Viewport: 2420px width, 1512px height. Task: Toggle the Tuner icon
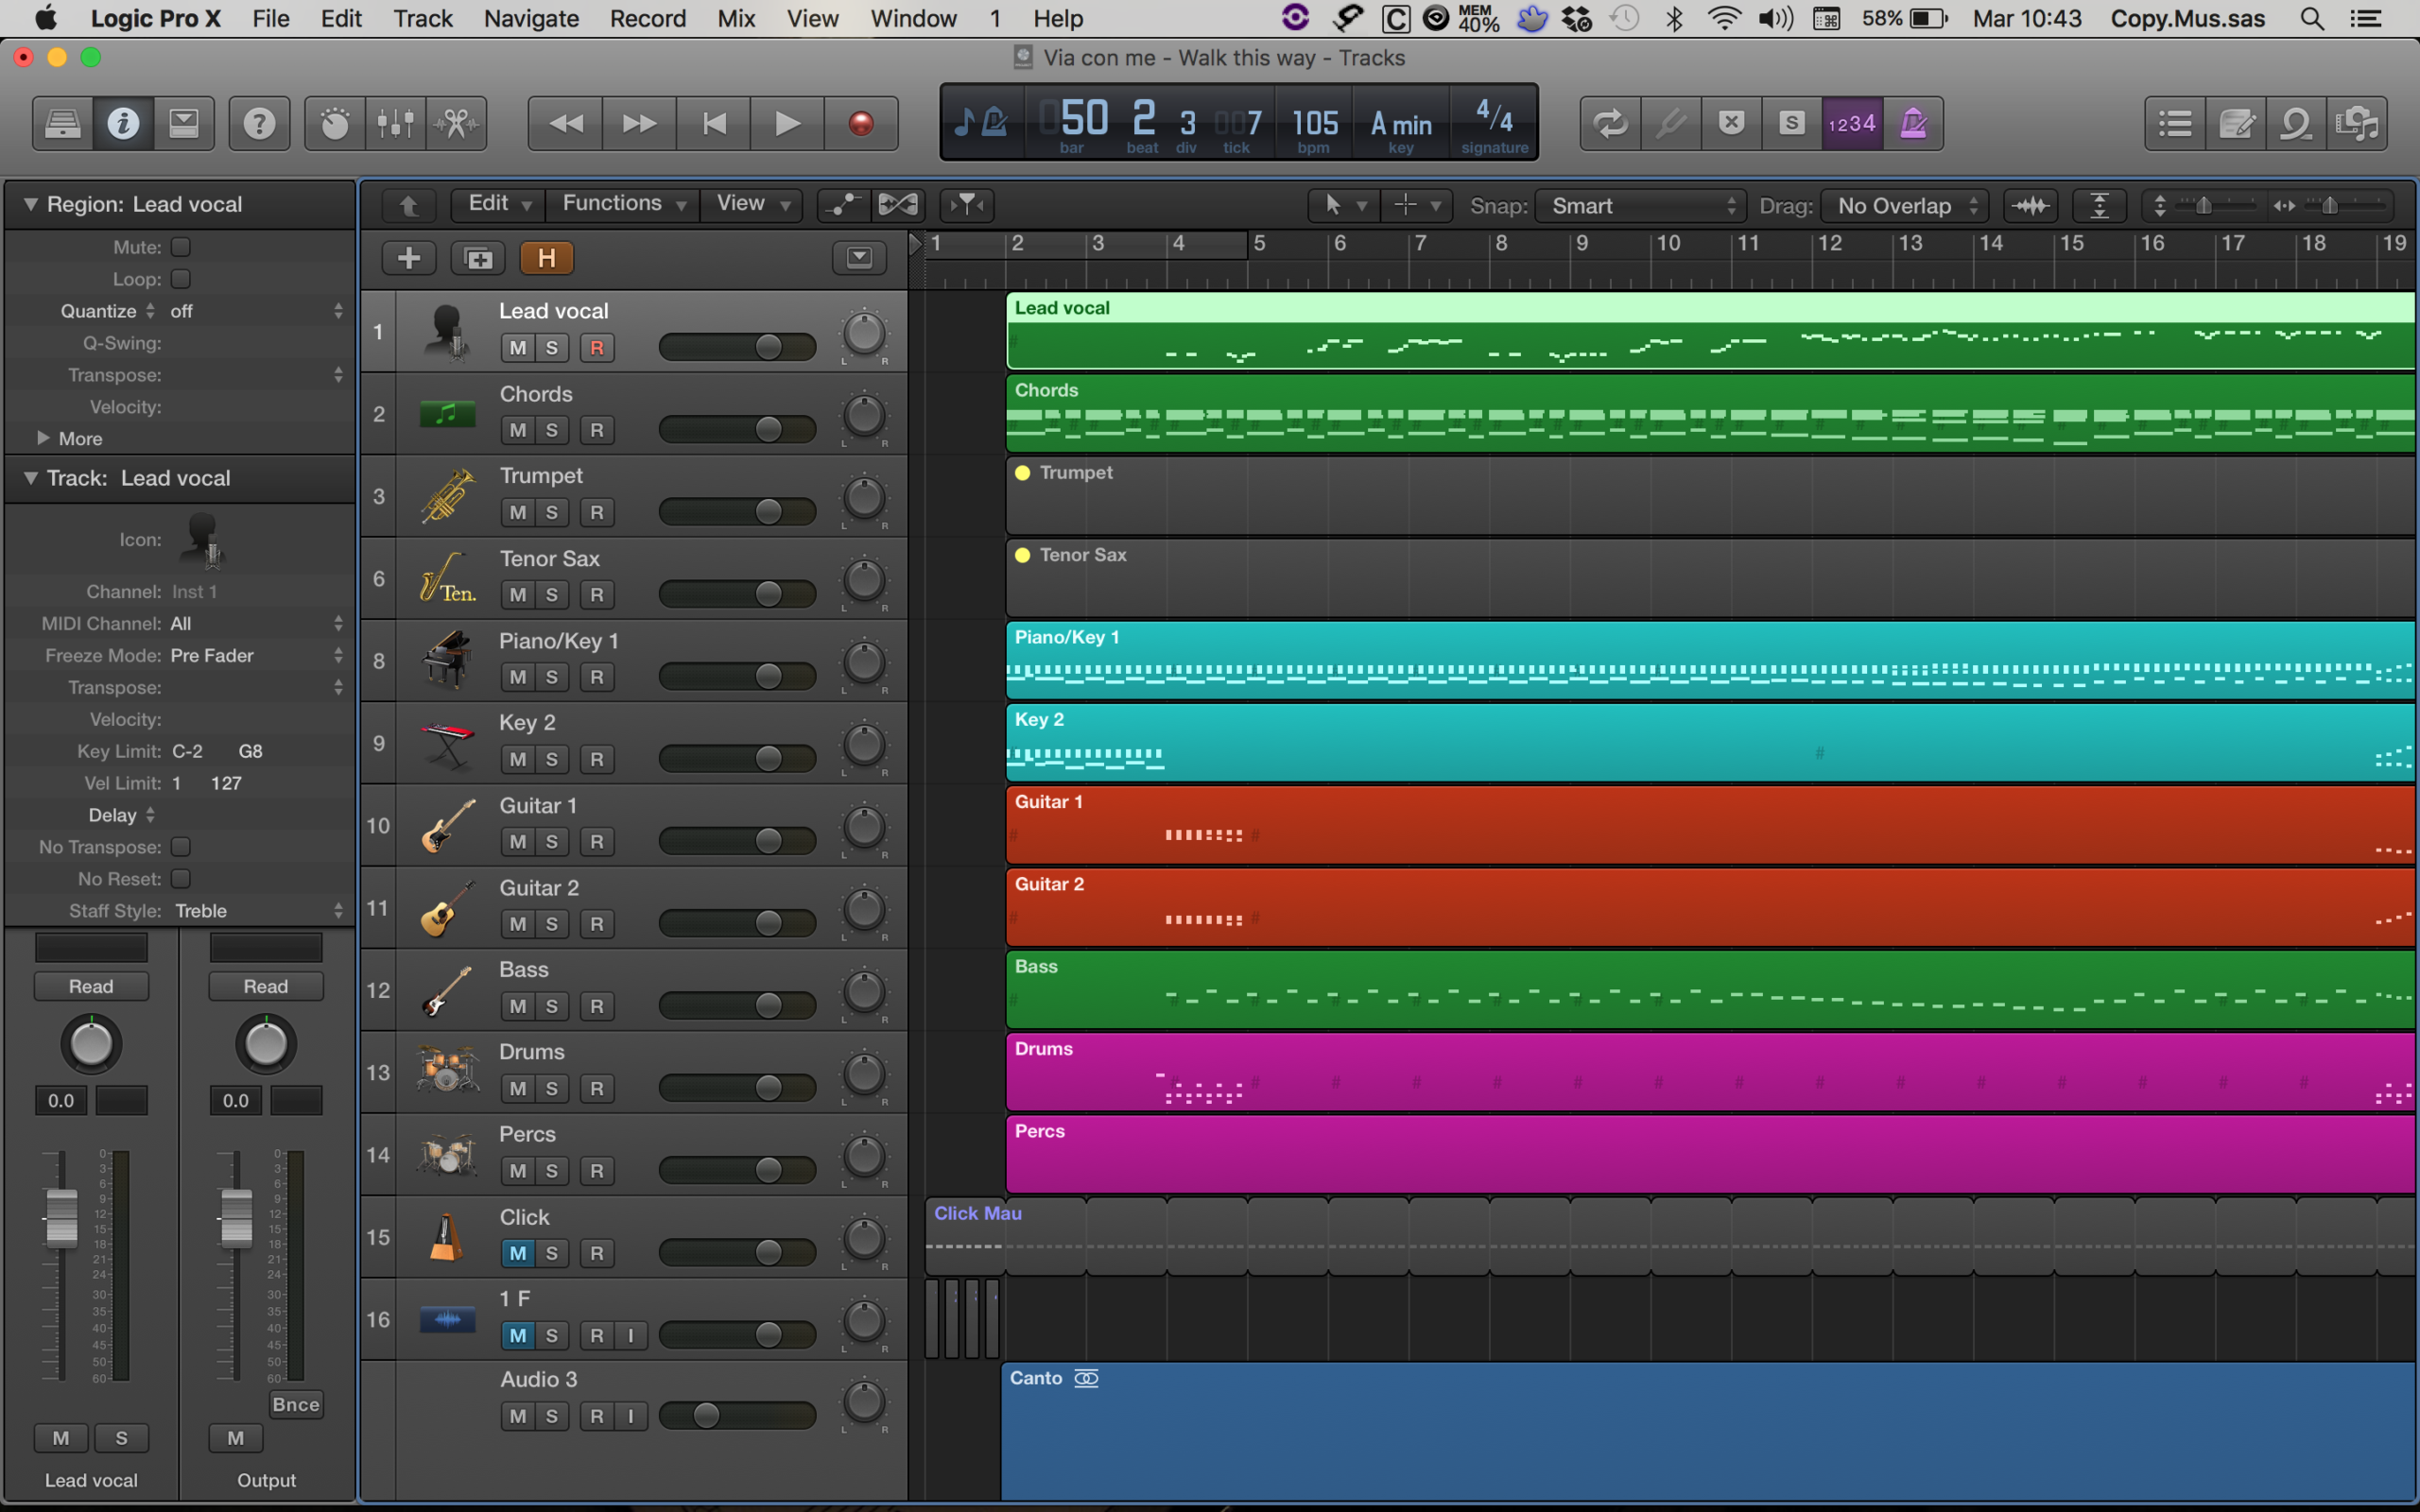[1671, 123]
